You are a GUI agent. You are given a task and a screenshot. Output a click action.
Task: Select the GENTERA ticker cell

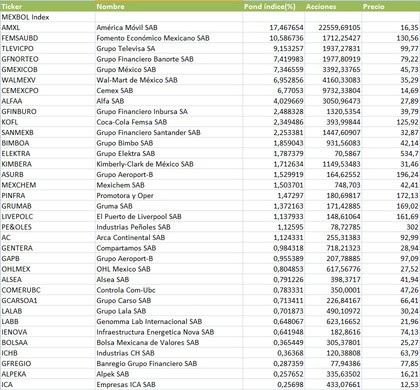pyautogui.click(x=48, y=248)
